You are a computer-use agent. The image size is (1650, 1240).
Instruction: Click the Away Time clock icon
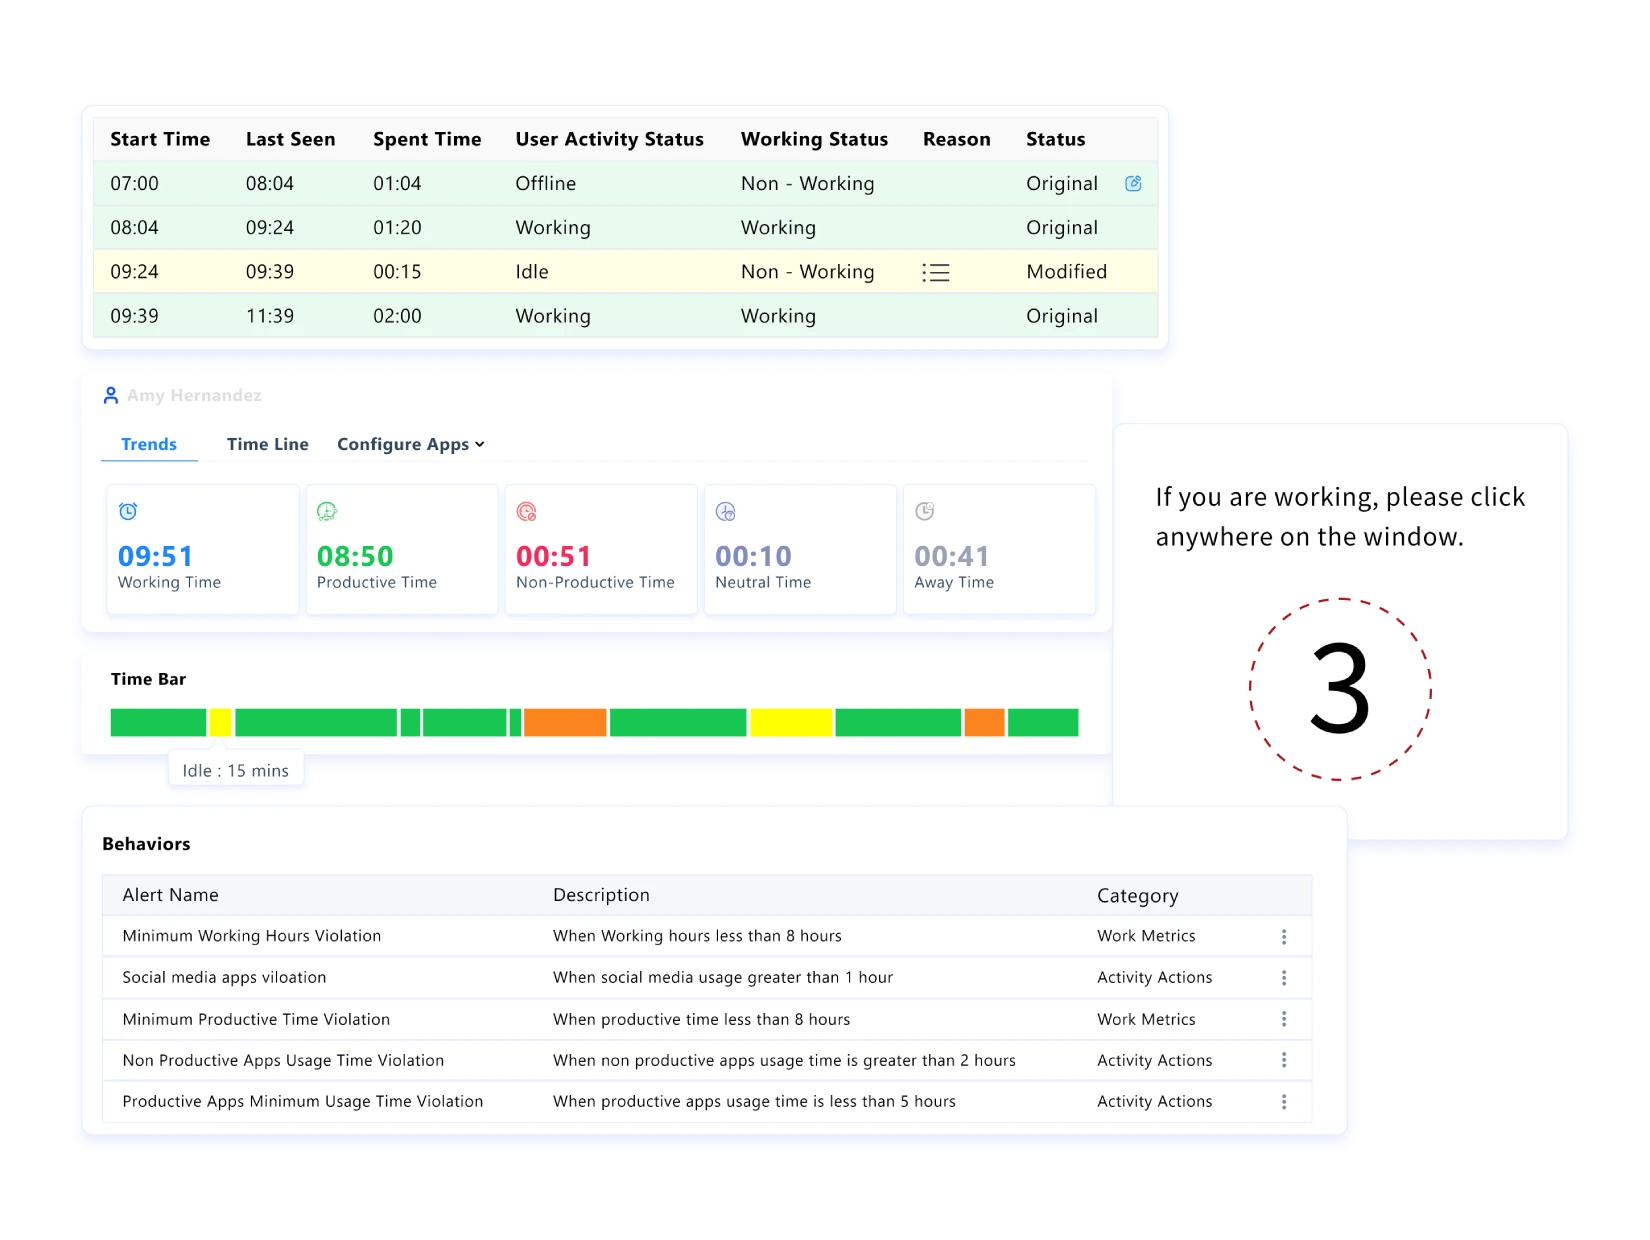point(925,511)
